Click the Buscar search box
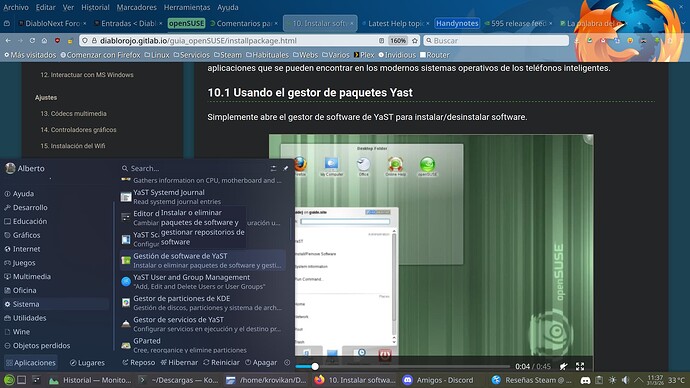This screenshot has height=388, width=690. point(496,40)
